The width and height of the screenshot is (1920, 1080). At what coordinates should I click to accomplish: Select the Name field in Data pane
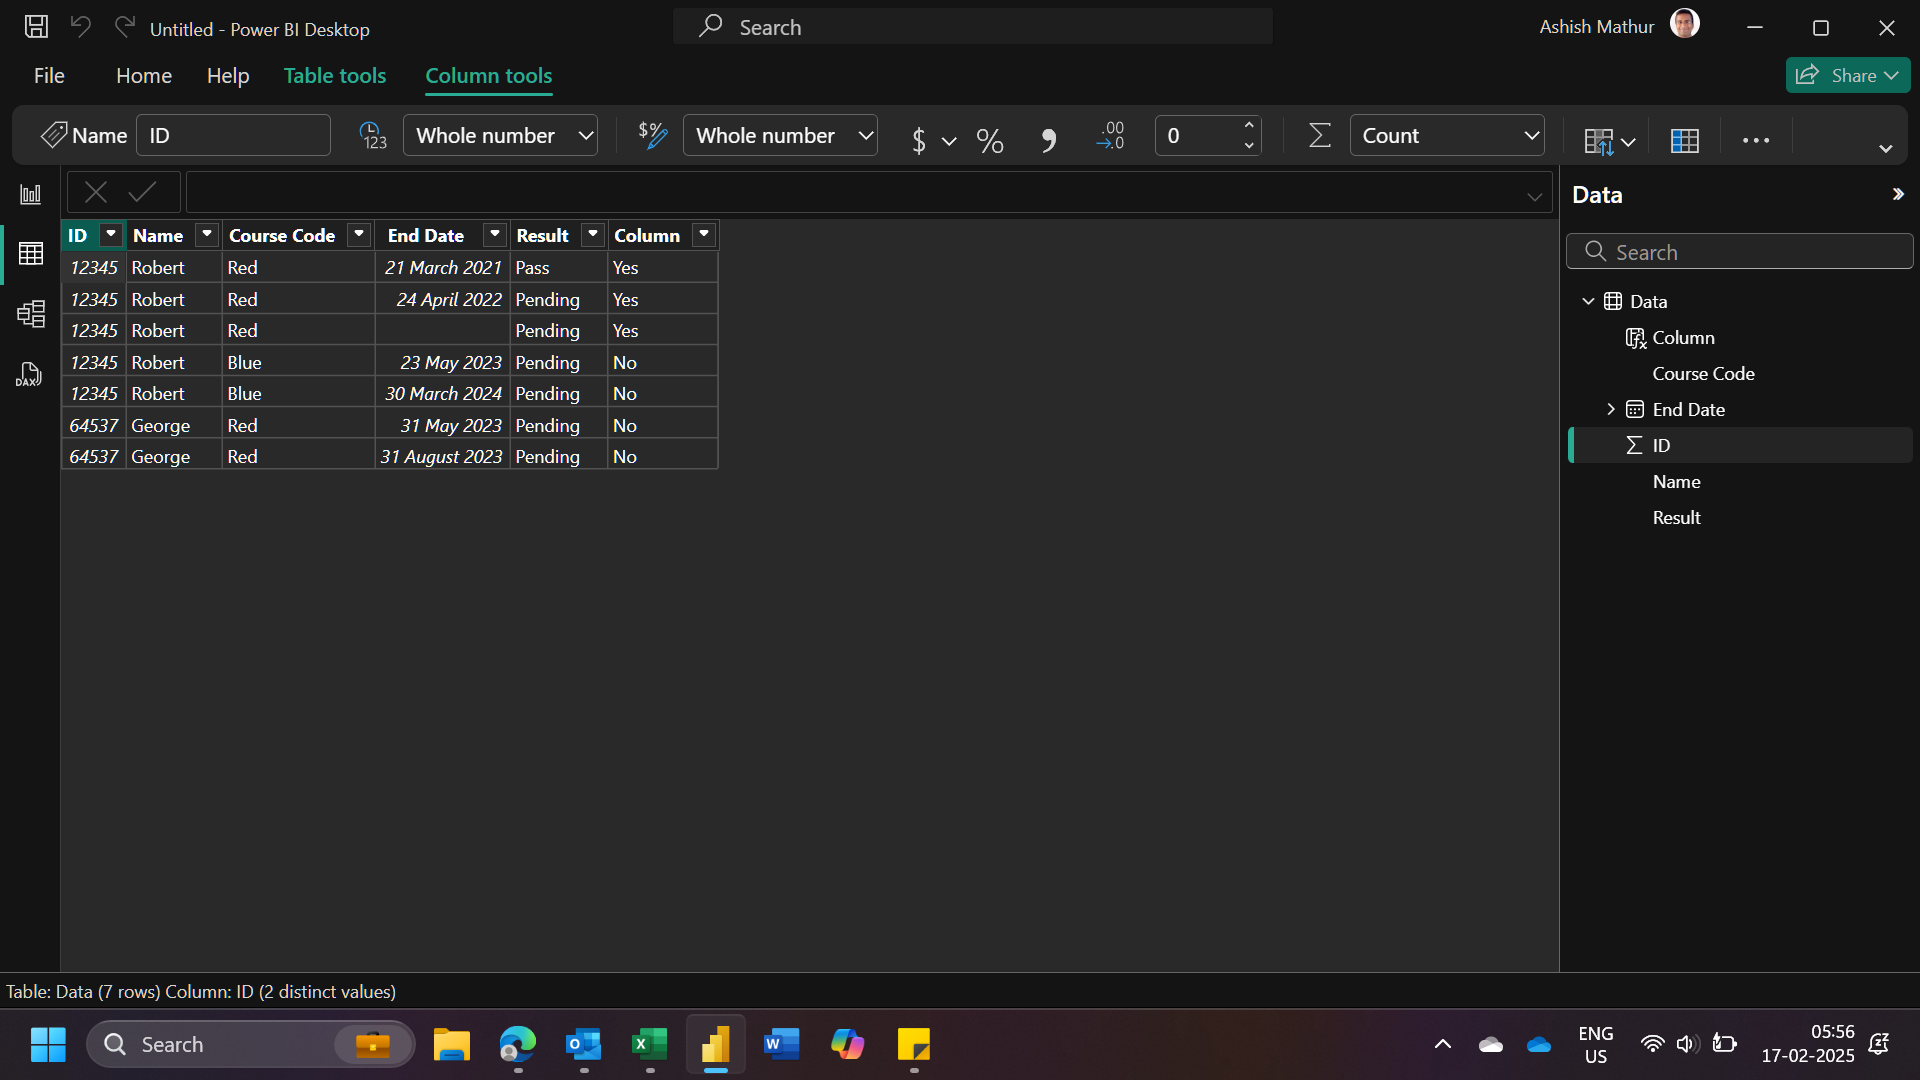pyautogui.click(x=1677, y=481)
